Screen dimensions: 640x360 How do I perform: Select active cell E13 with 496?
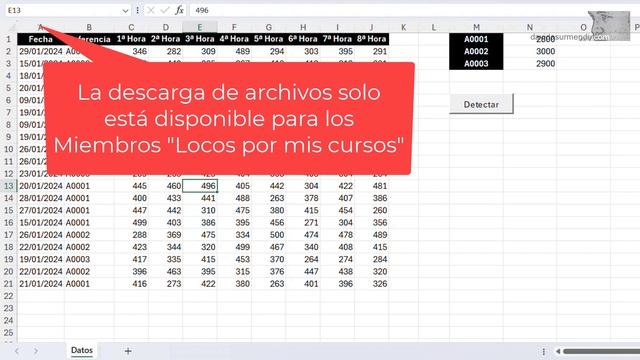pos(200,186)
